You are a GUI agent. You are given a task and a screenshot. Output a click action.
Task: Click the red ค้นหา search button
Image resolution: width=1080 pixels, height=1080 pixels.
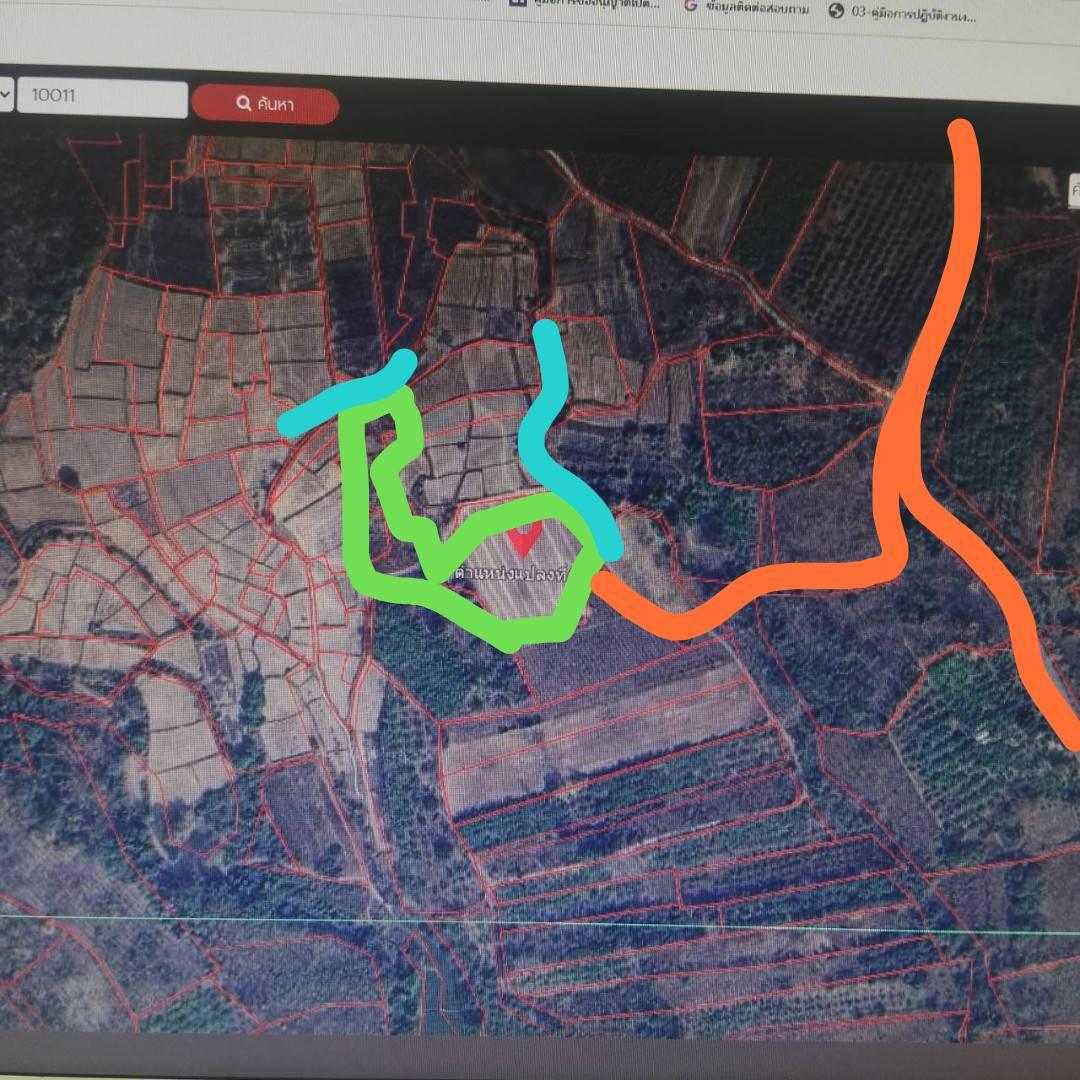(265, 104)
